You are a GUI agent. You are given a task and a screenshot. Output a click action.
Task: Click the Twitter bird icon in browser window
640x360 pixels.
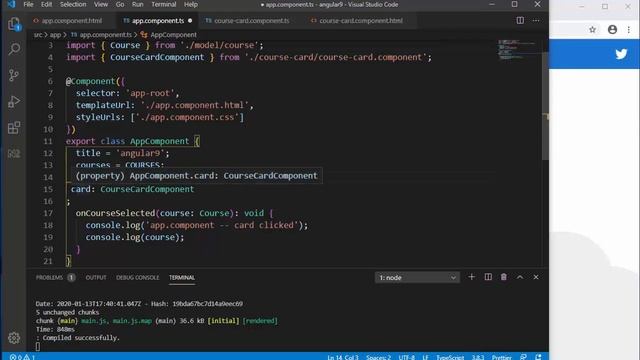pos(621,54)
